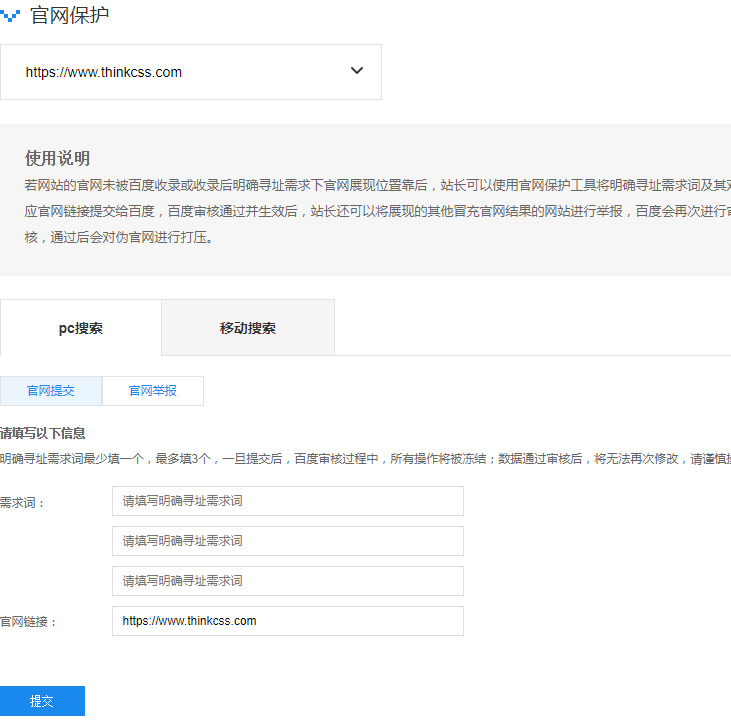Click the note beginning 明确寻址需求词最少填一个

coord(366,459)
